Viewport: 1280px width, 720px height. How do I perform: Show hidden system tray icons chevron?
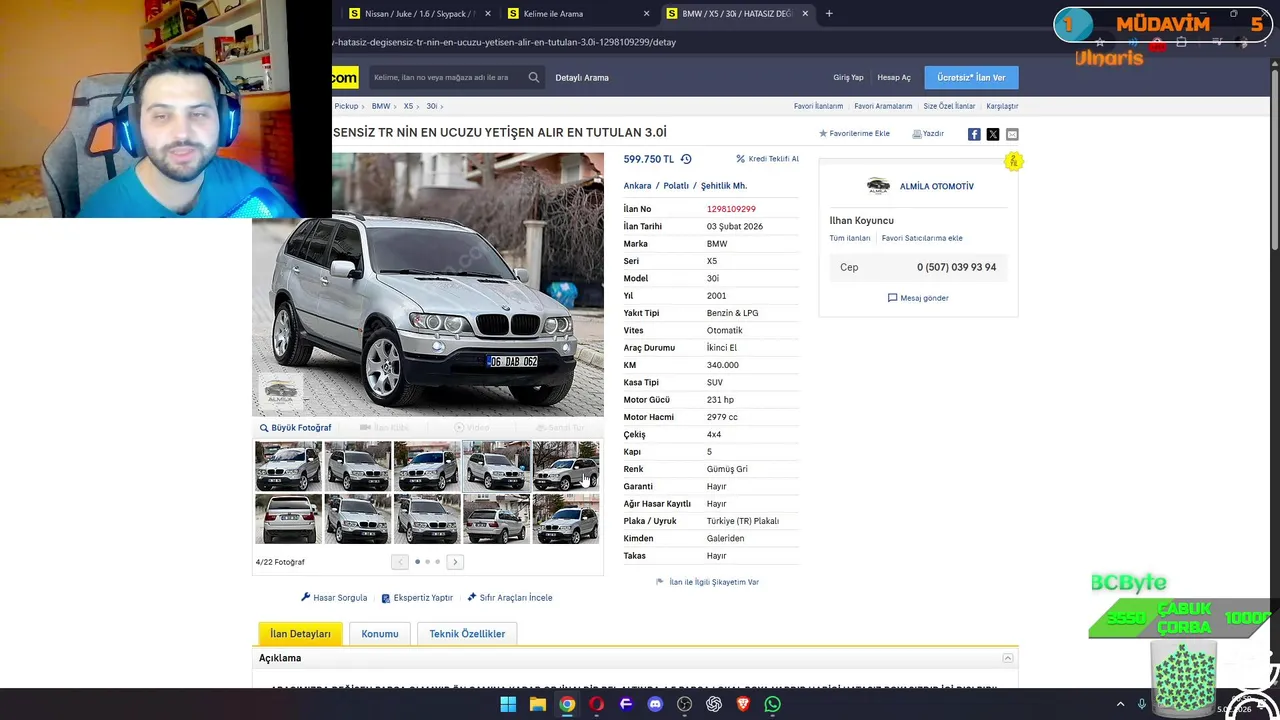1120,704
